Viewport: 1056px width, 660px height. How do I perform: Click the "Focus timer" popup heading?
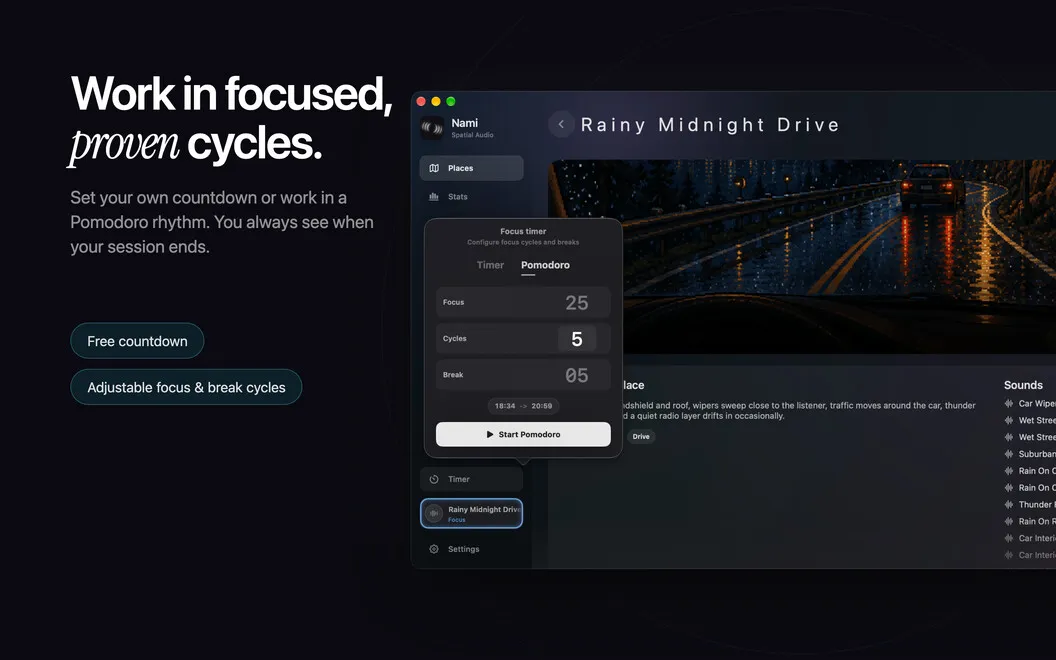pos(523,231)
